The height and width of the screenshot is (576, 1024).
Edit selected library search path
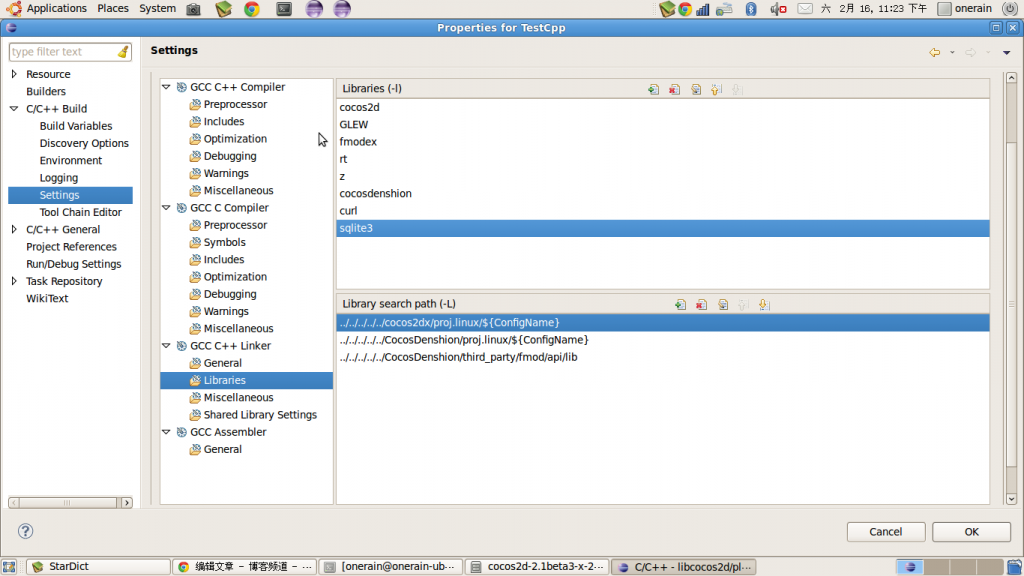(x=723, y=304)
